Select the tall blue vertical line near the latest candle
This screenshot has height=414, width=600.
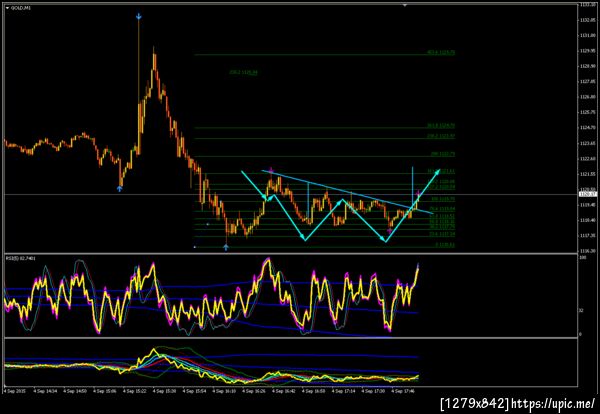click(412, 187)
